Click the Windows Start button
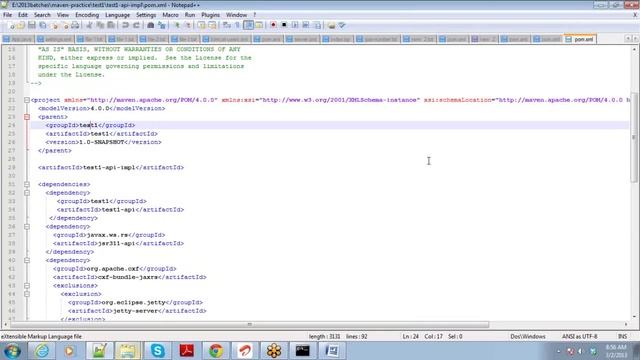The height and width of the screenshot is (360, 640). (12, 351)
